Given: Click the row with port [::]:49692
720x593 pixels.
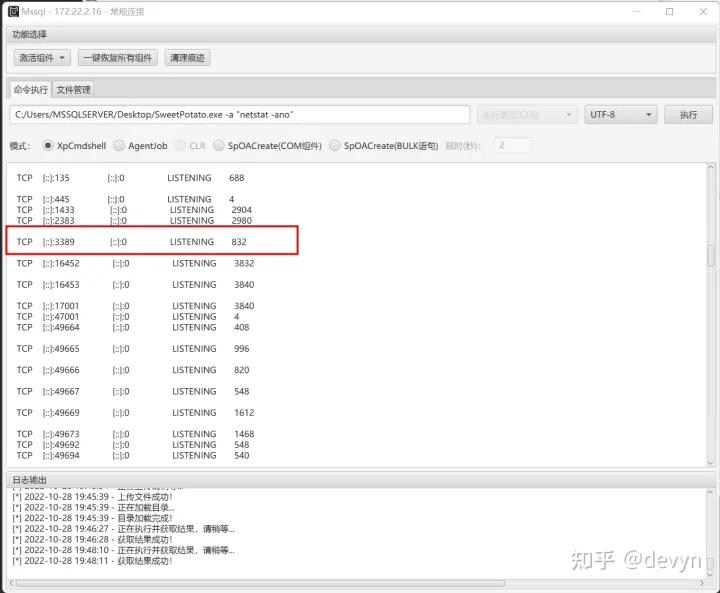Looking at the screenshot, I should 133,445.
